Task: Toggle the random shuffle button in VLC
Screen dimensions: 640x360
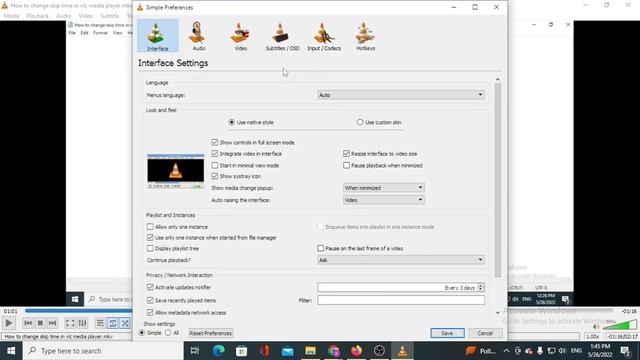Action: 125,323
